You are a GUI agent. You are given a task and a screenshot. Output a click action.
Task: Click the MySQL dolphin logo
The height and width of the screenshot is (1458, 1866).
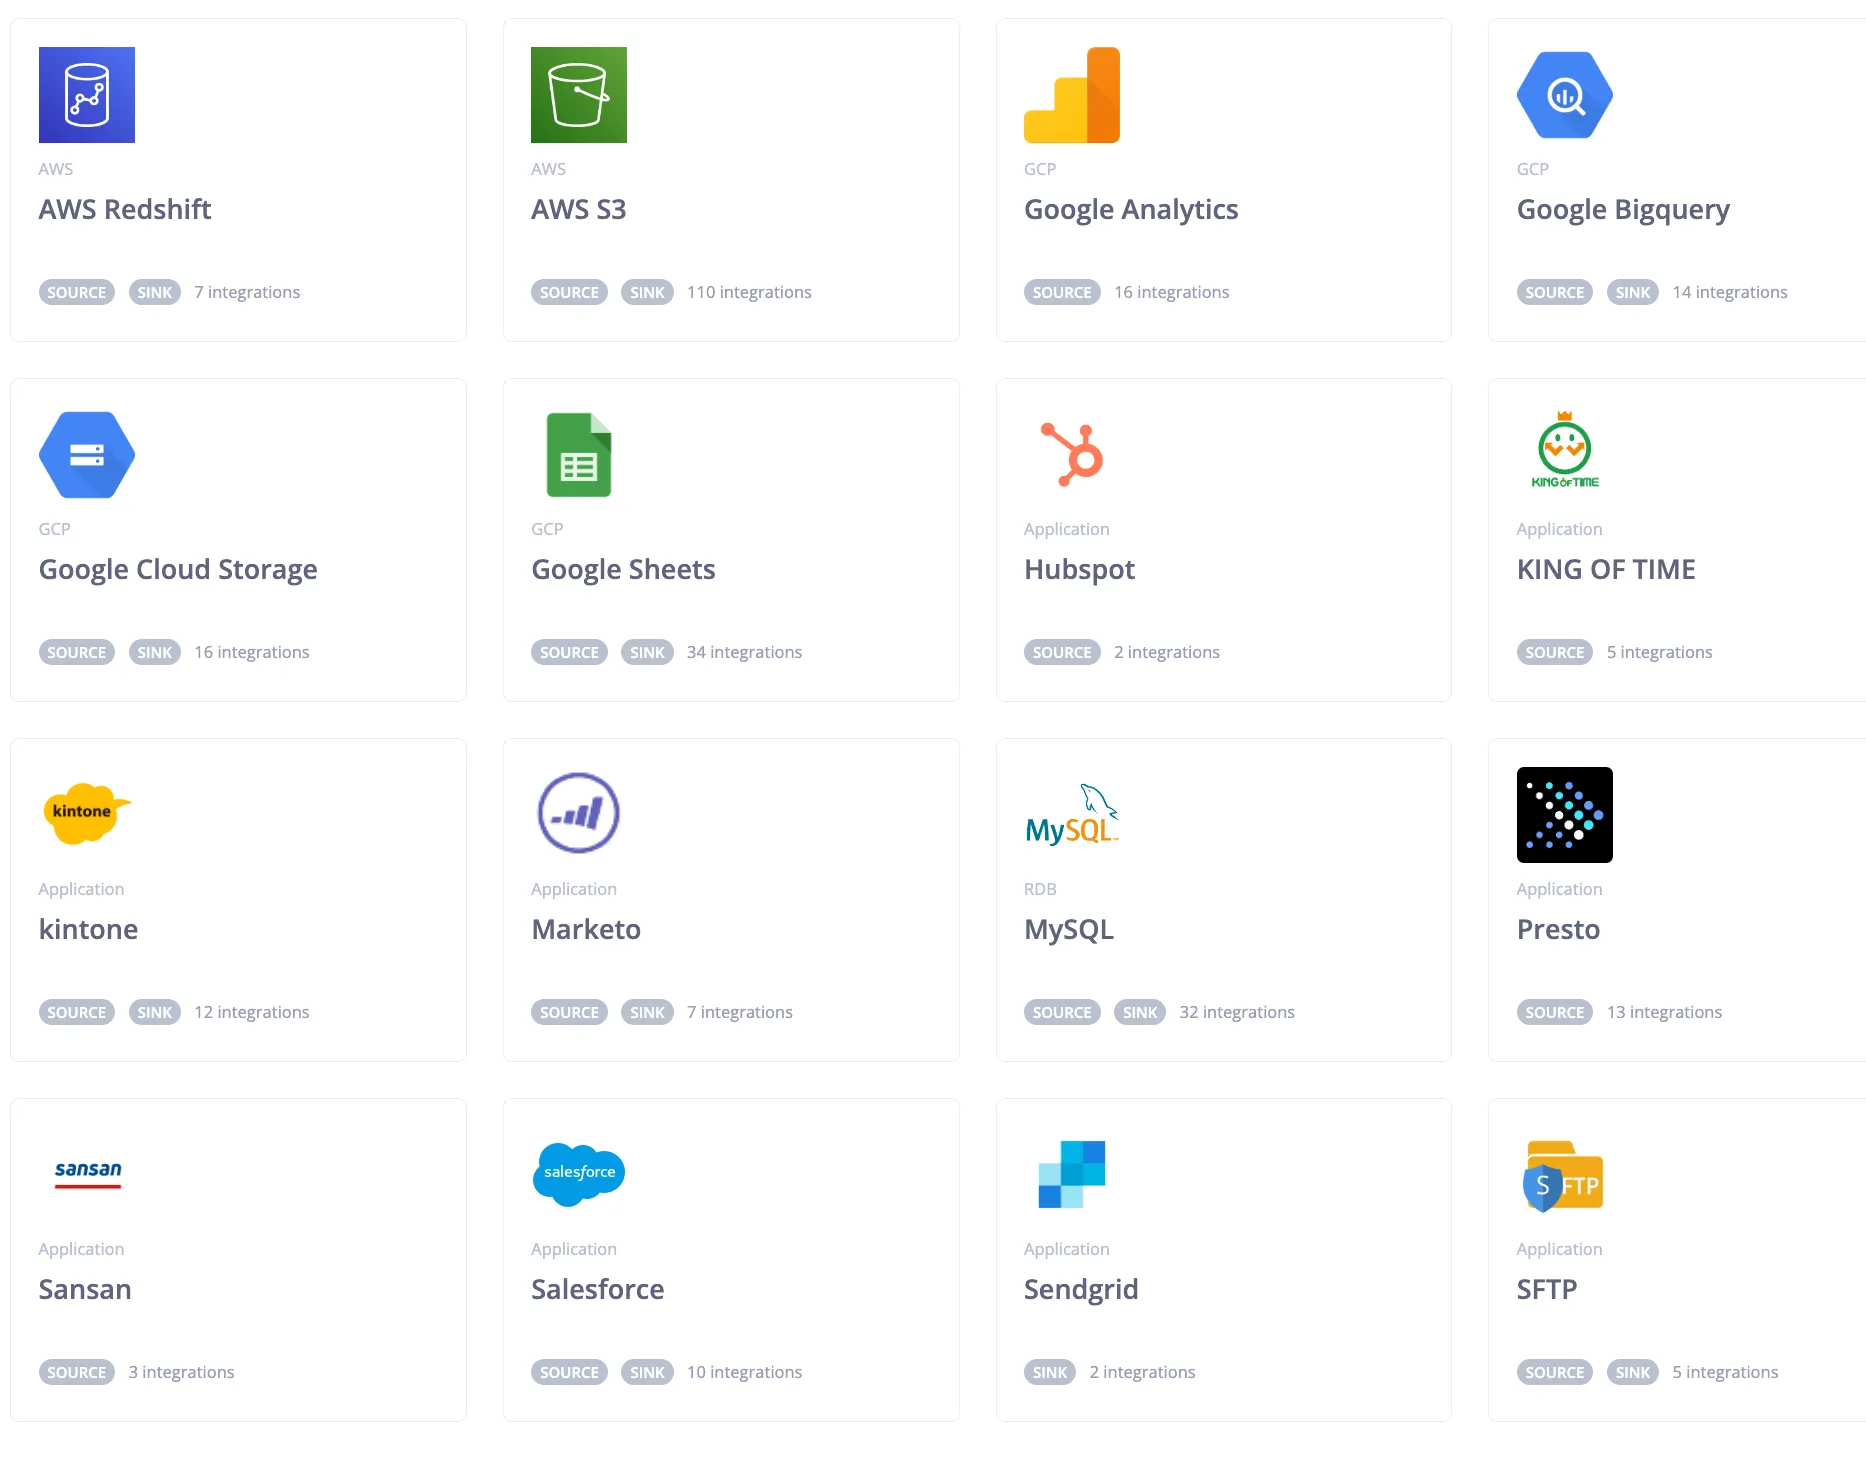[1072, 815]
